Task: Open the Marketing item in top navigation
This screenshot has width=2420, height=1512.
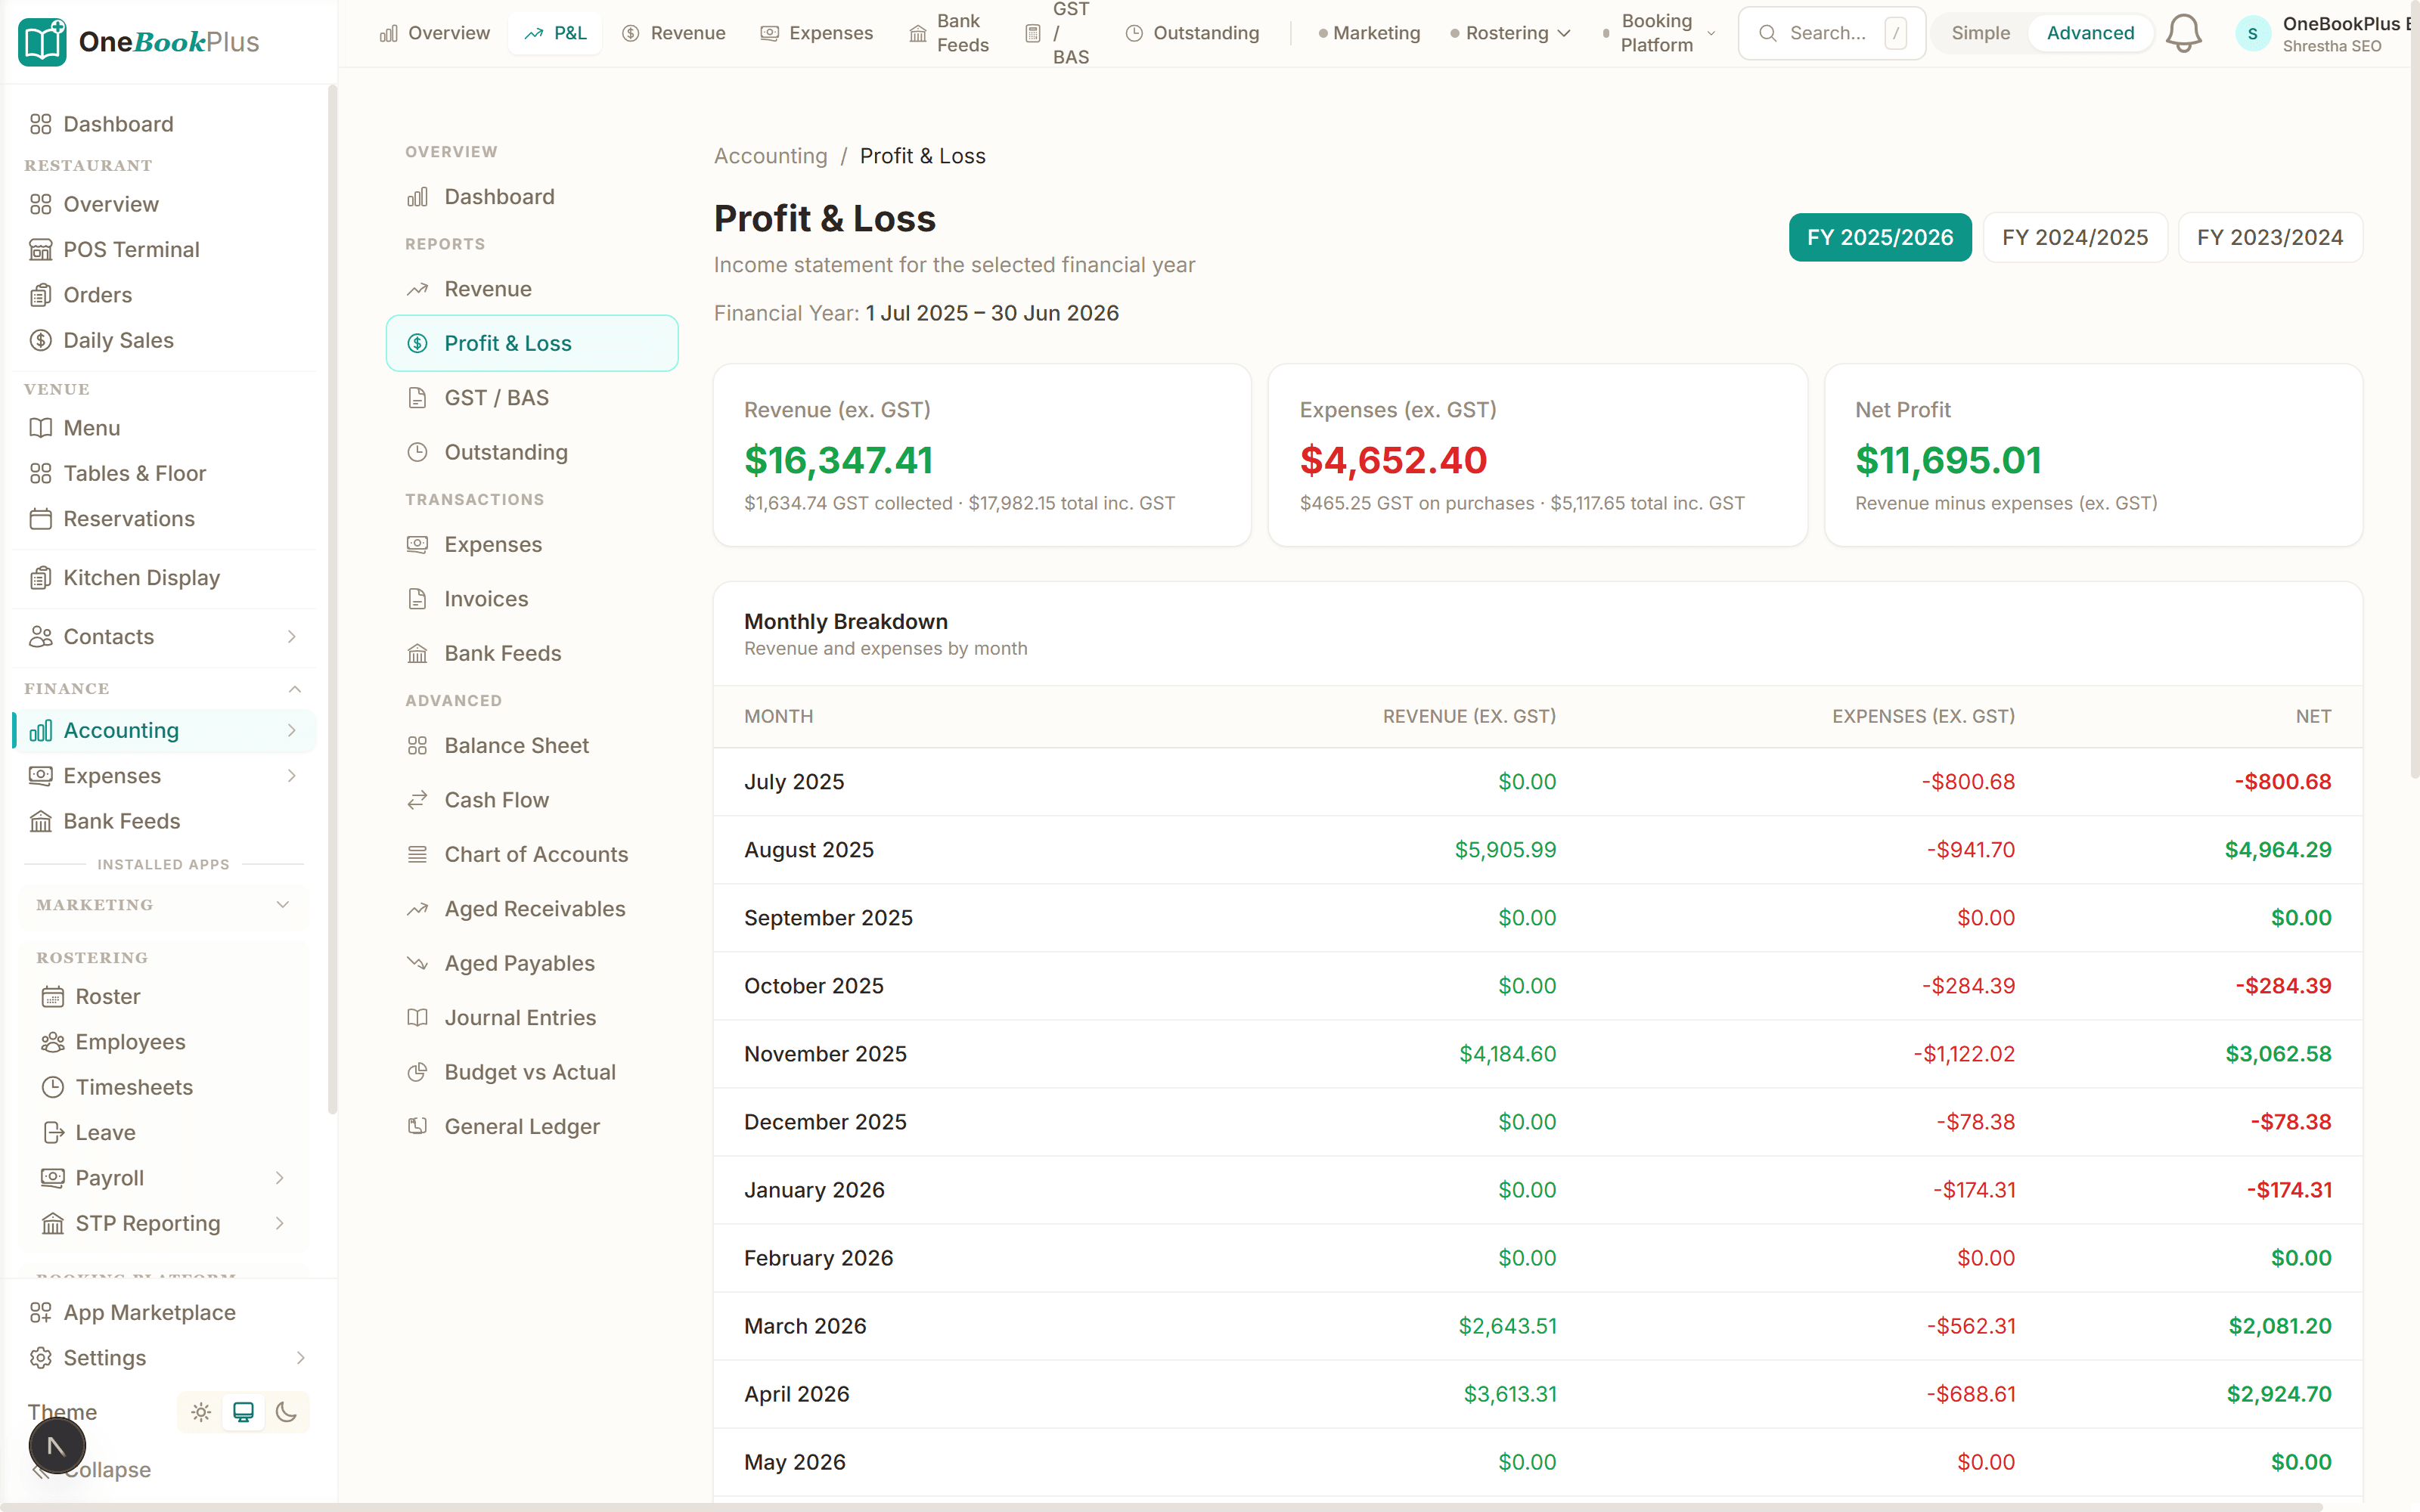Action: (x=1377, y=32)
